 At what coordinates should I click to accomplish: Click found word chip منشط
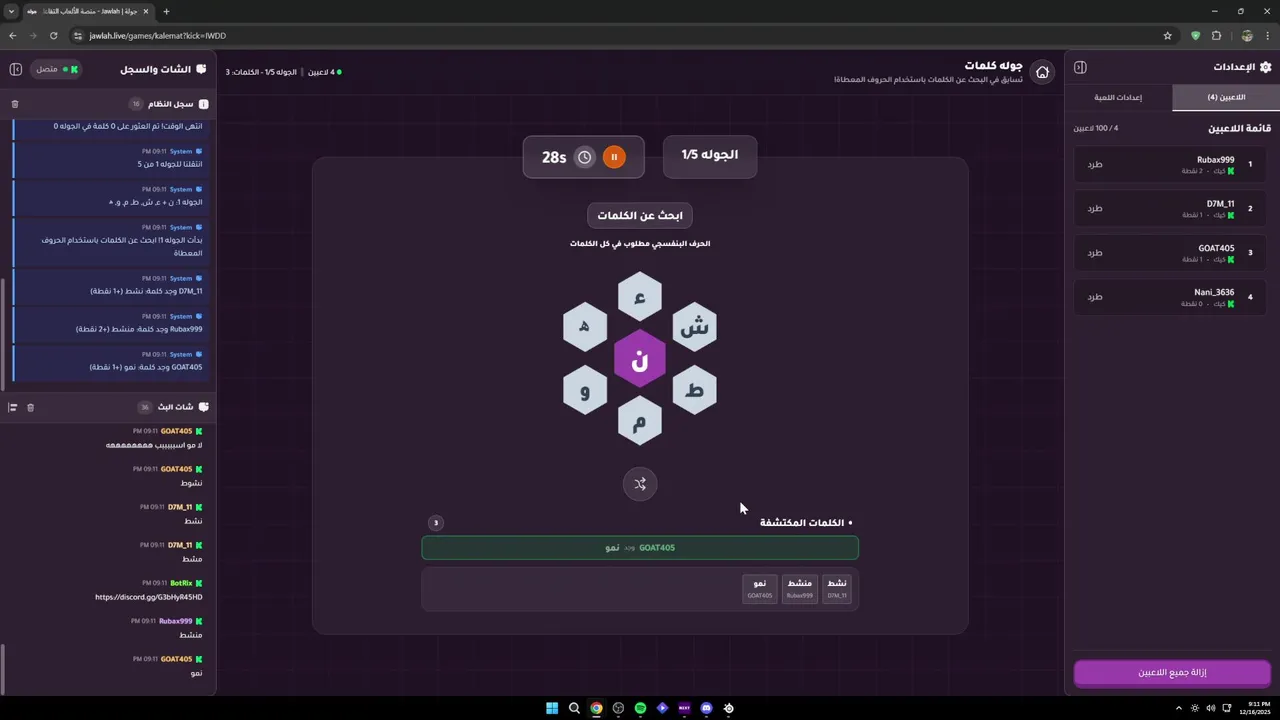point(800,588)
